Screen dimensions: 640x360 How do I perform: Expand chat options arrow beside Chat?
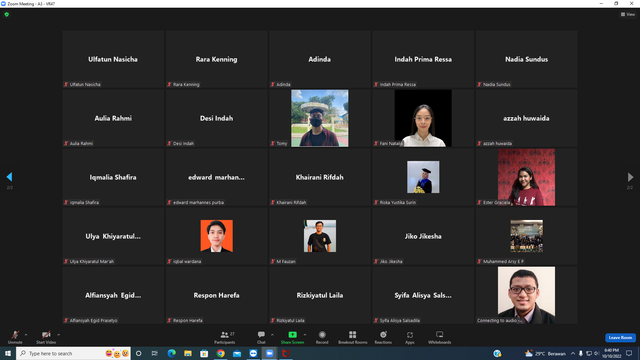pos(272,335)
